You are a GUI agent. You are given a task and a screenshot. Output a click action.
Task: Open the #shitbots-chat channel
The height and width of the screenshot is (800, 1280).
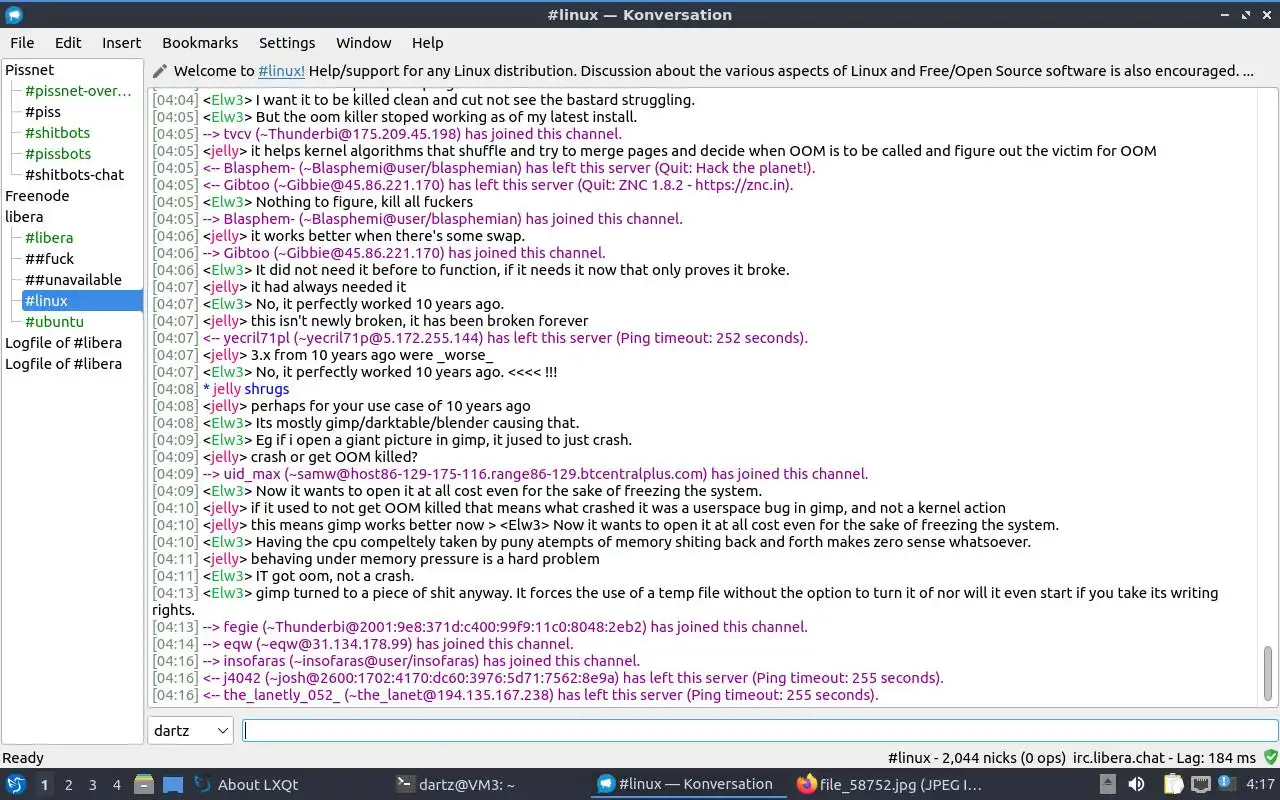[74, 175]
